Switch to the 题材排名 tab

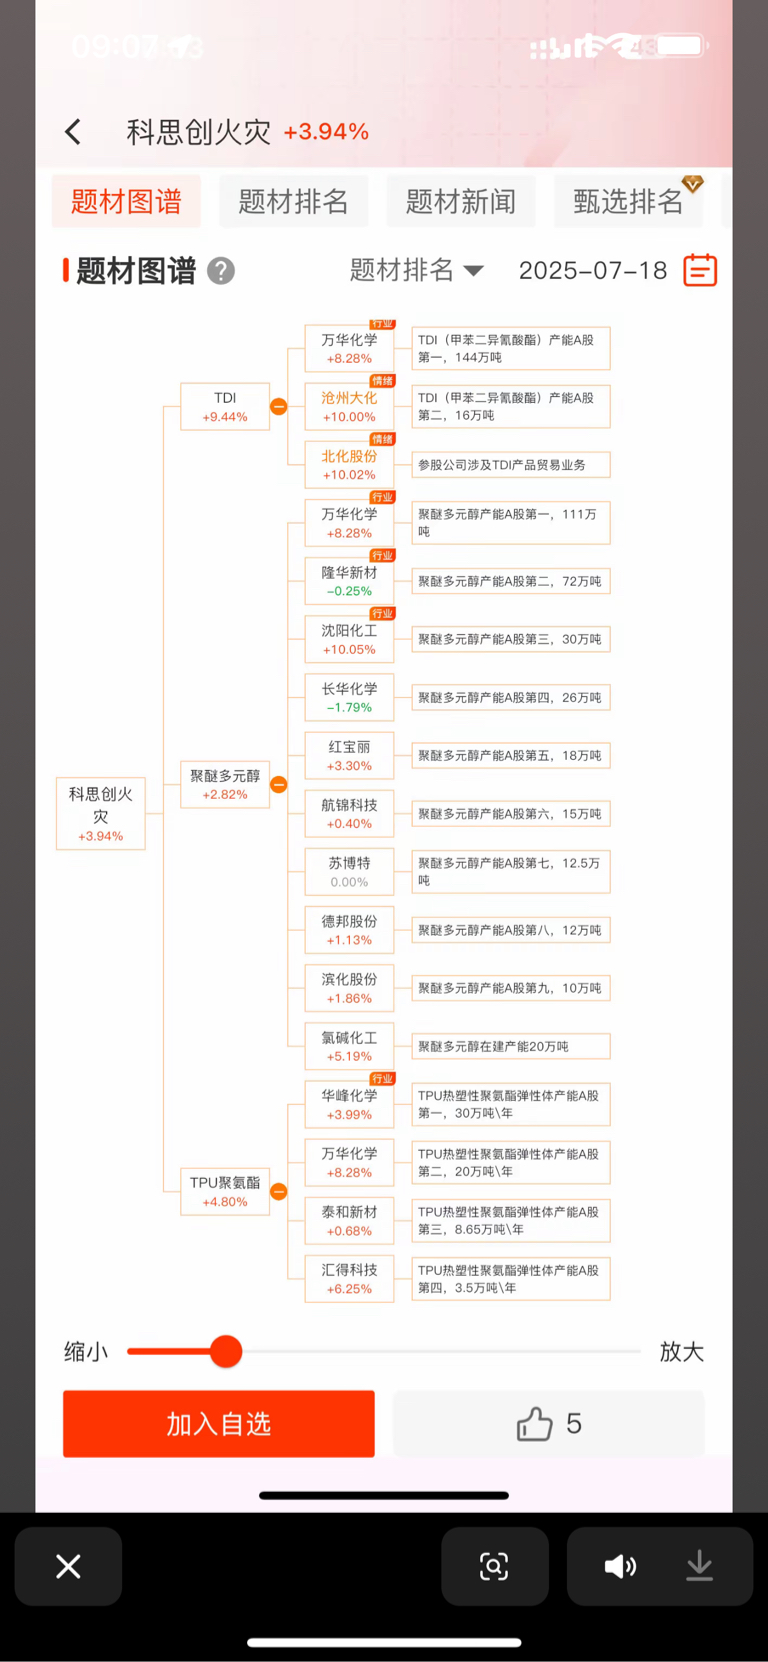(x=293, y=202)
